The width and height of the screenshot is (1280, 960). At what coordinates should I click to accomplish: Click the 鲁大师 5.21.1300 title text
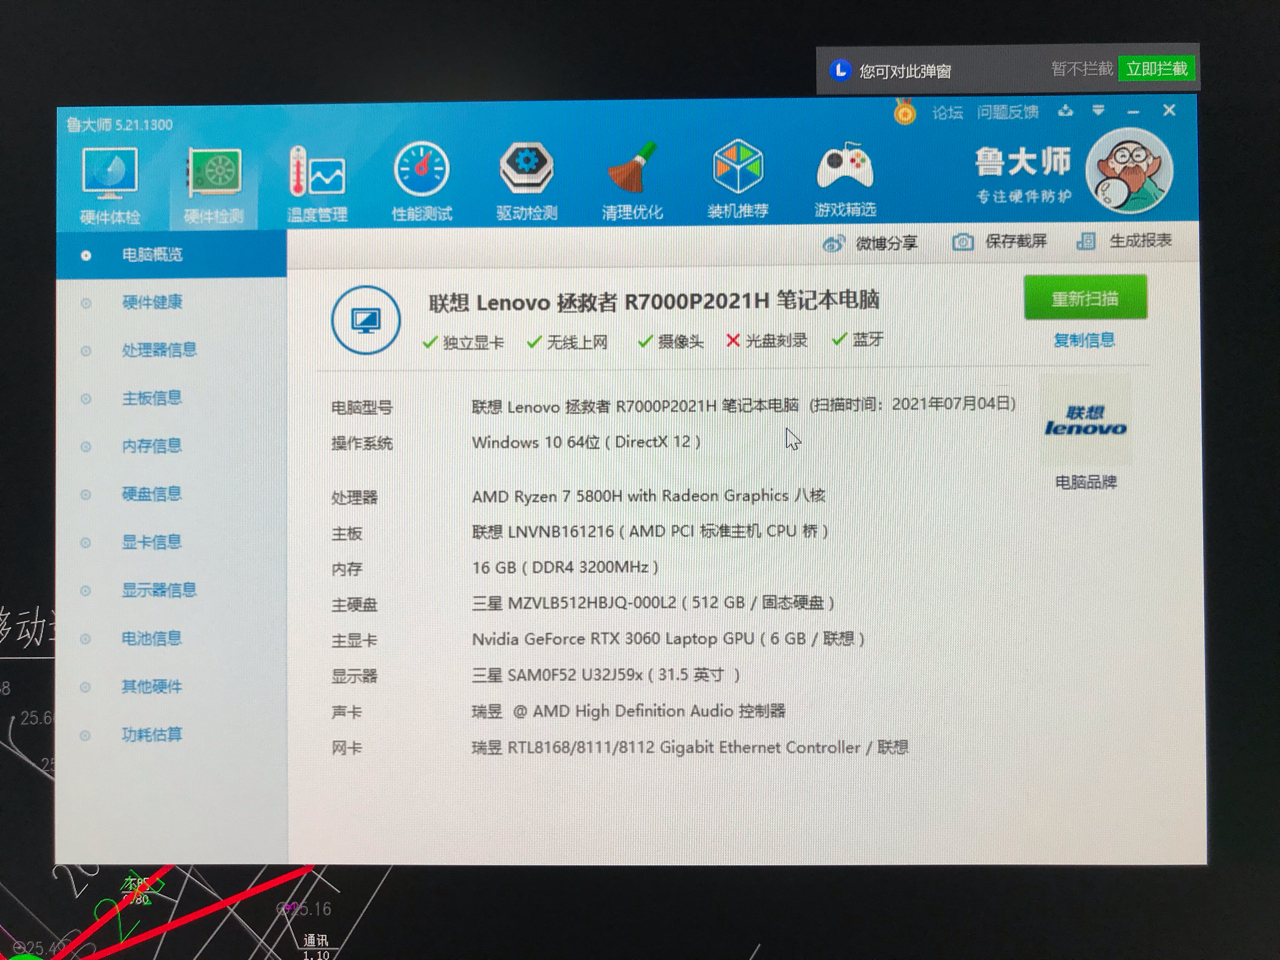click(x=120, y=125)
